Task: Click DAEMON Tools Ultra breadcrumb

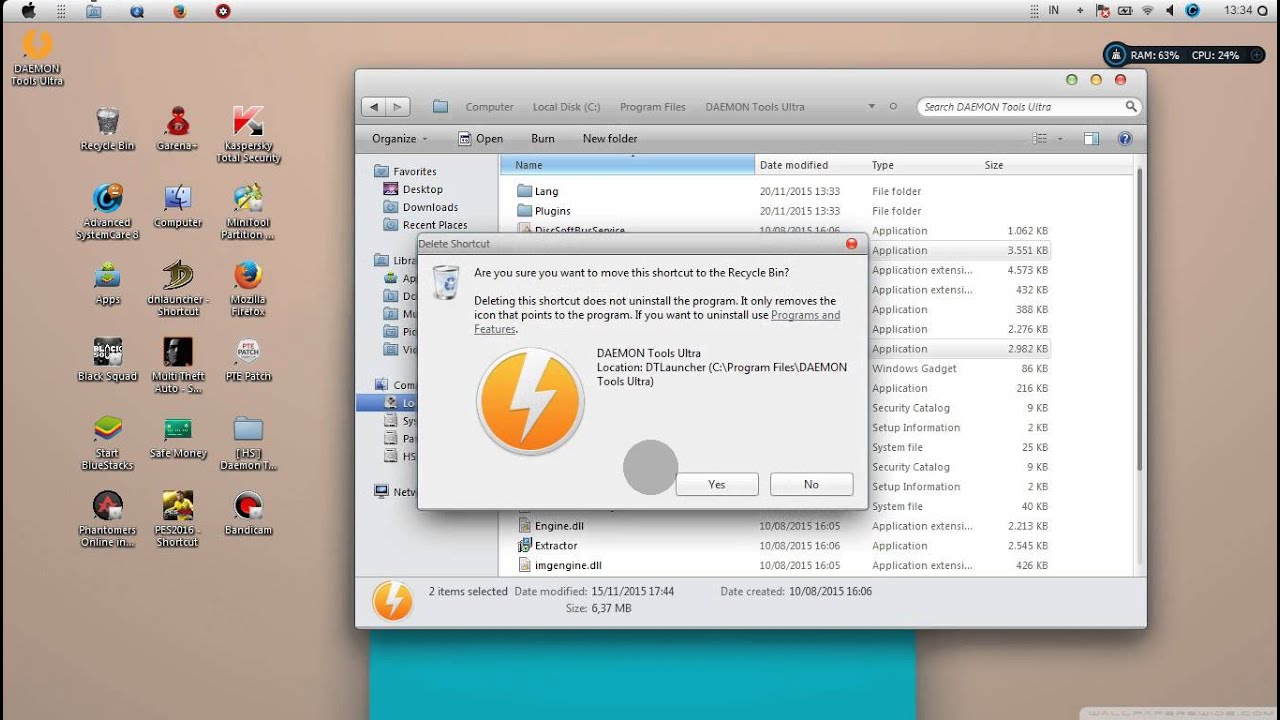Action: [755, 107]
